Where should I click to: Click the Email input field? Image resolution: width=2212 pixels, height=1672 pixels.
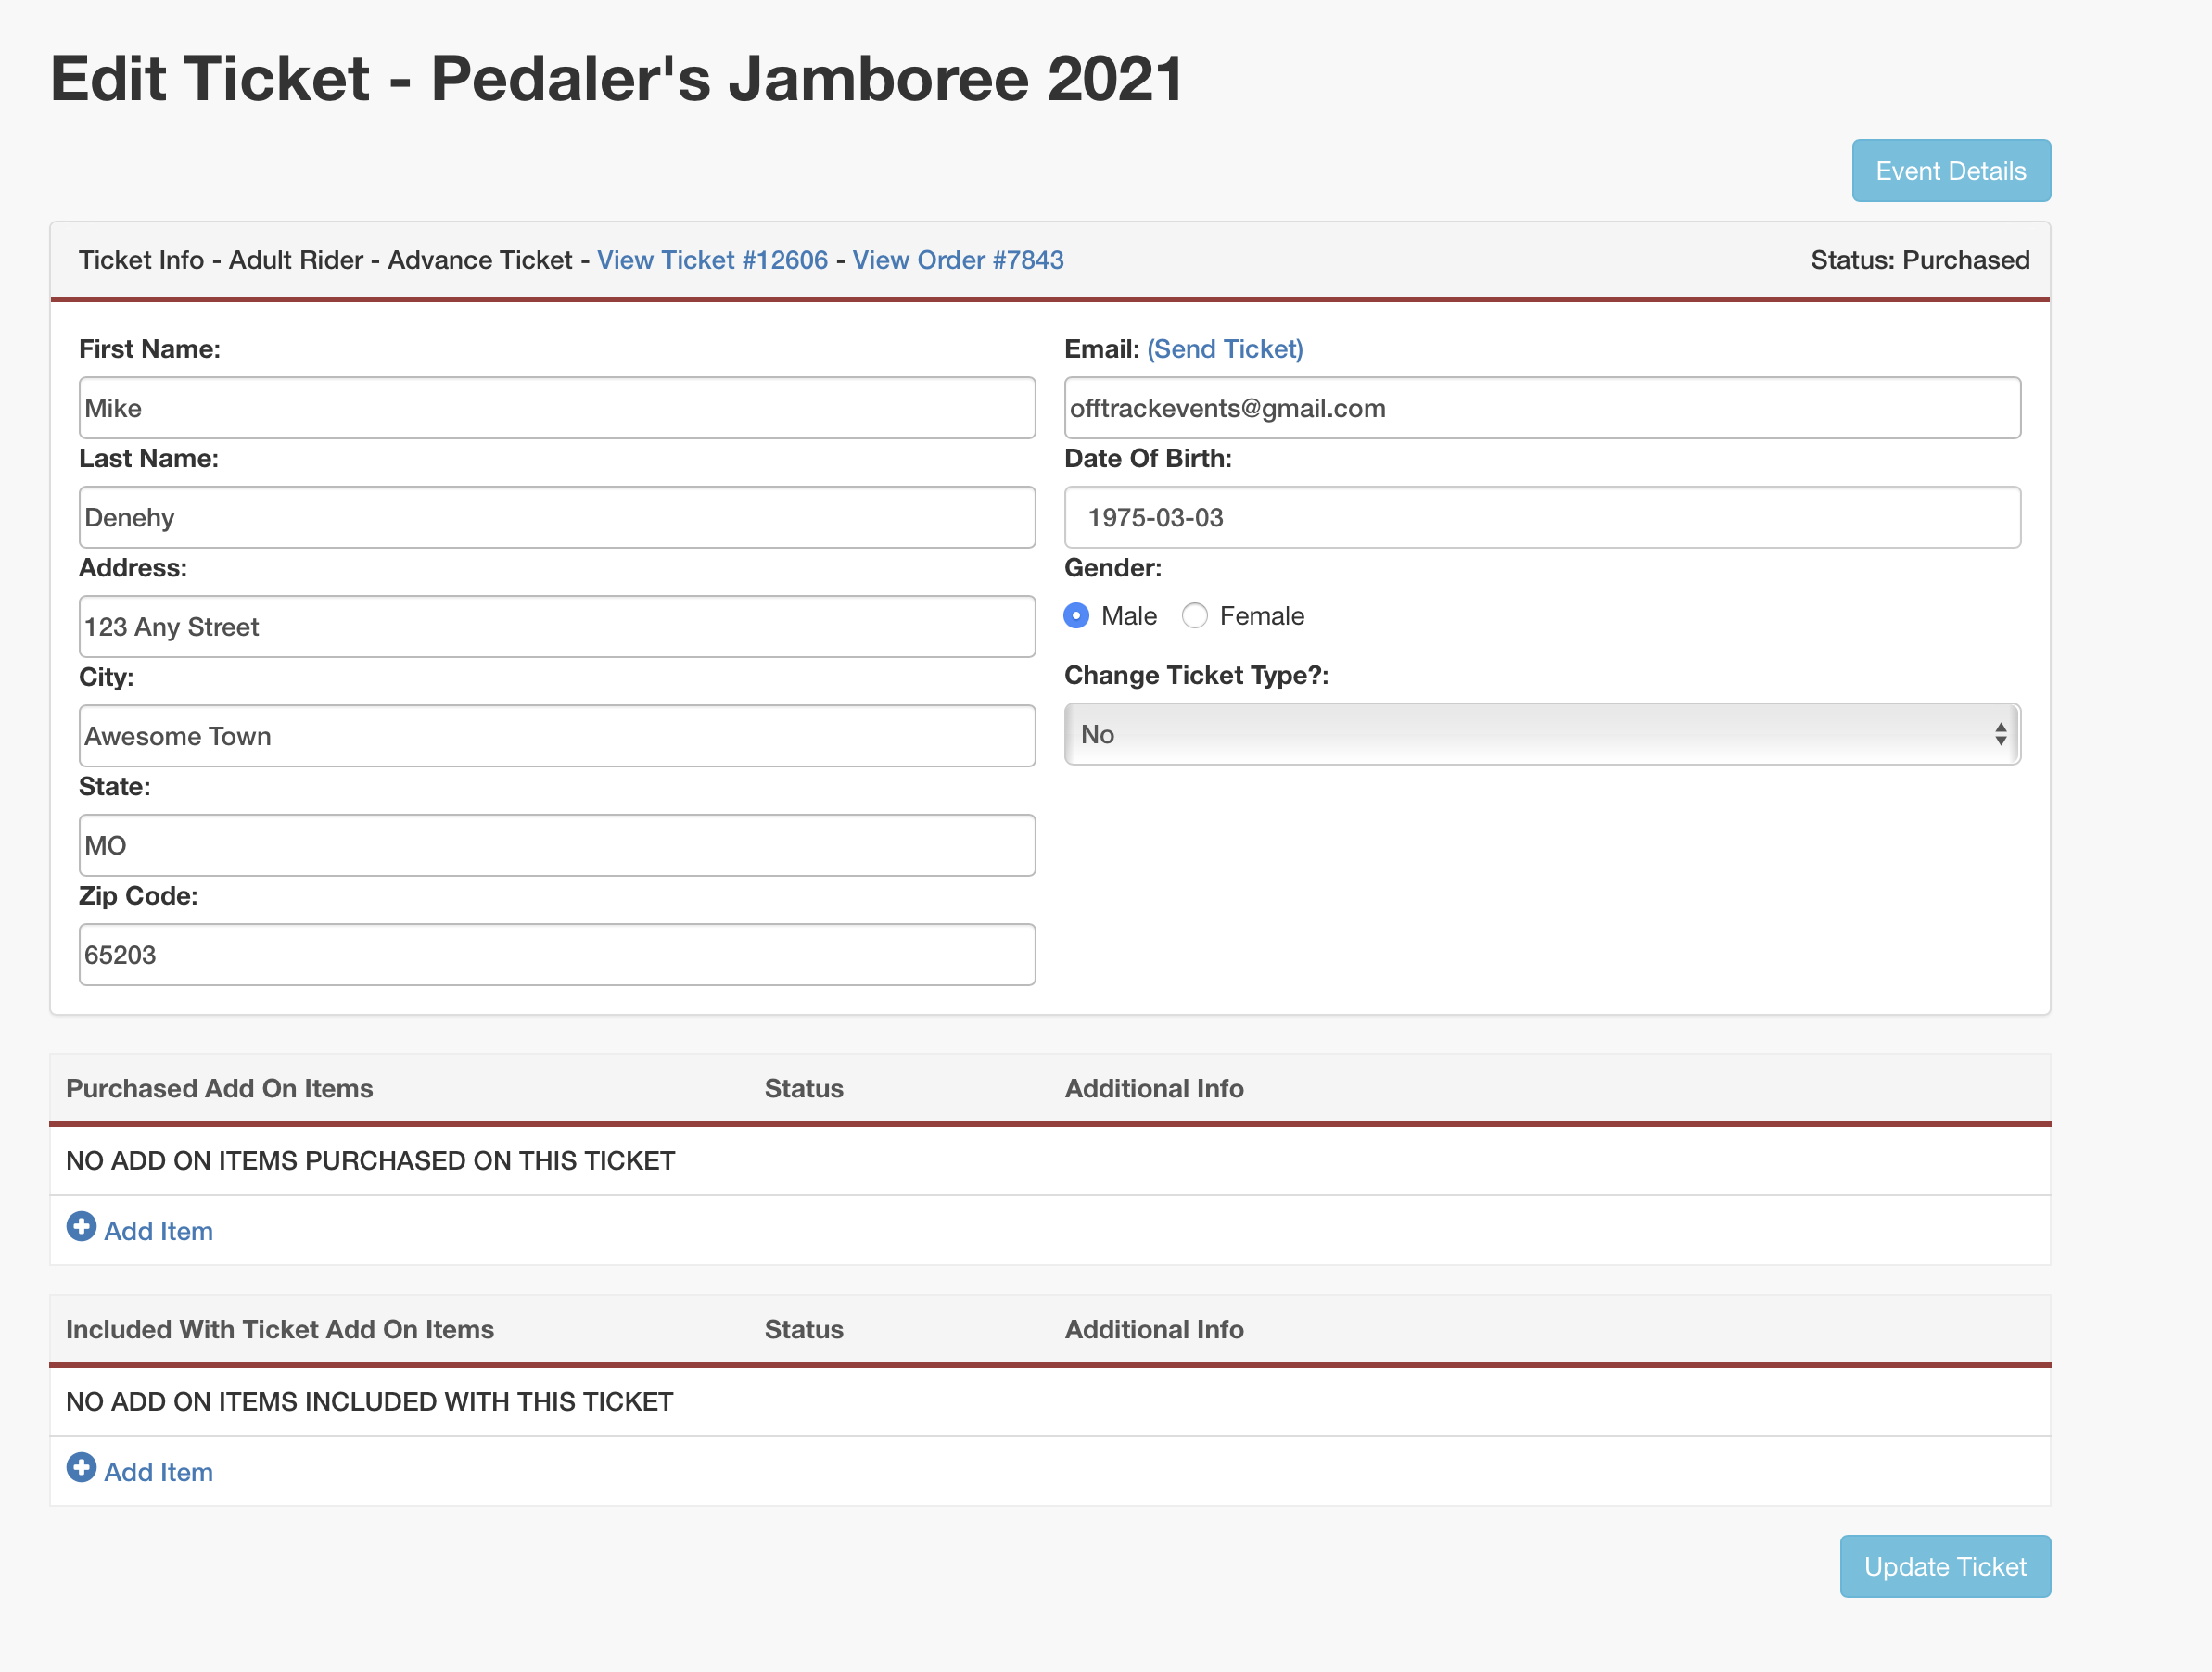[1541, 408]
